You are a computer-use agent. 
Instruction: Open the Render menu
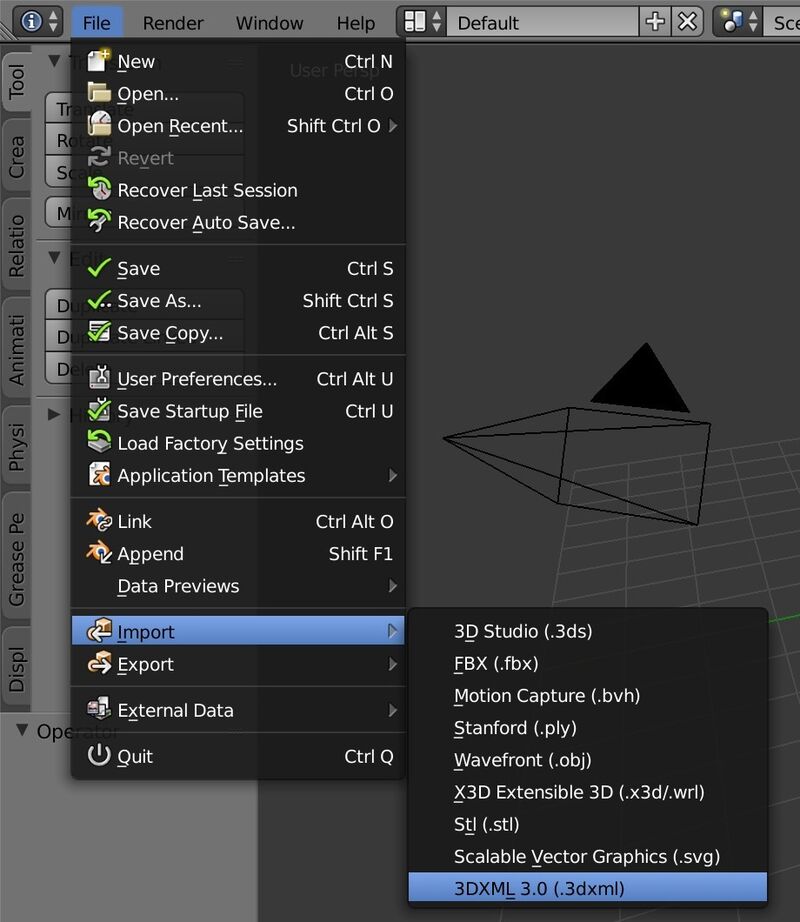click(173, 22)
